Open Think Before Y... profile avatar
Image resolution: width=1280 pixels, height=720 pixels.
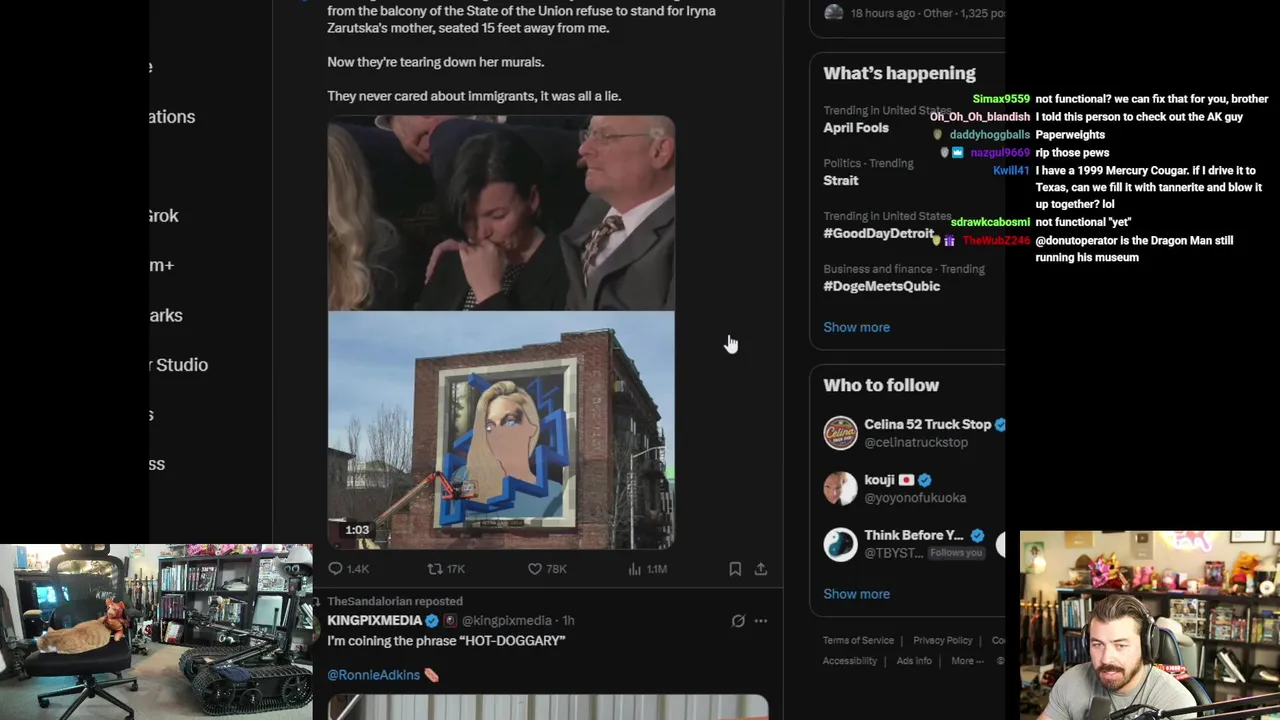[x=841, y=544]
